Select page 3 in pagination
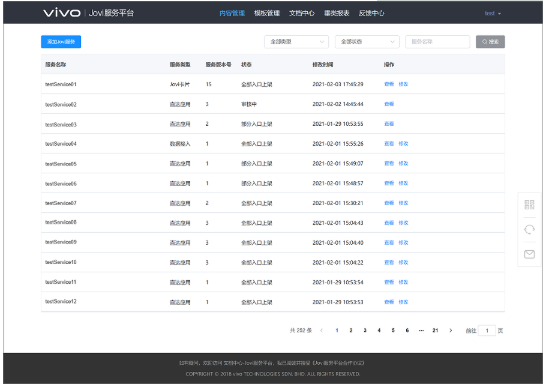 [x=365, y=330]
